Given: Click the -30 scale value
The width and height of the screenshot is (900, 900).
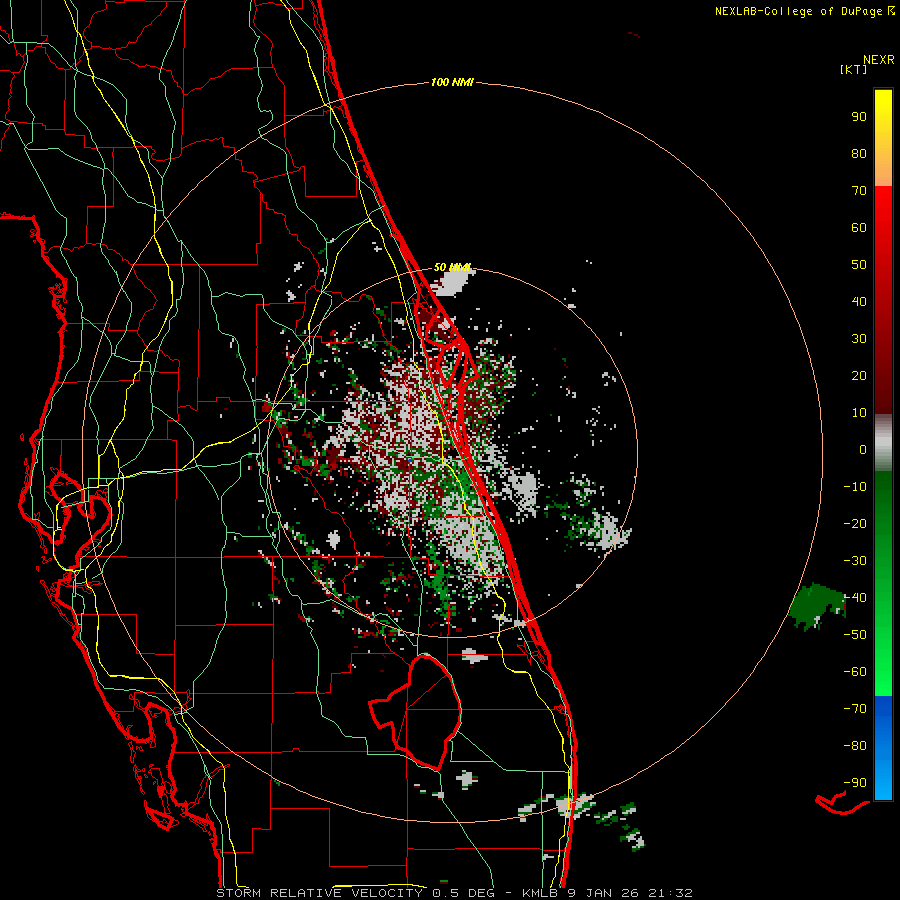Looking at the screenshot, I should click(x=855, y=561).
